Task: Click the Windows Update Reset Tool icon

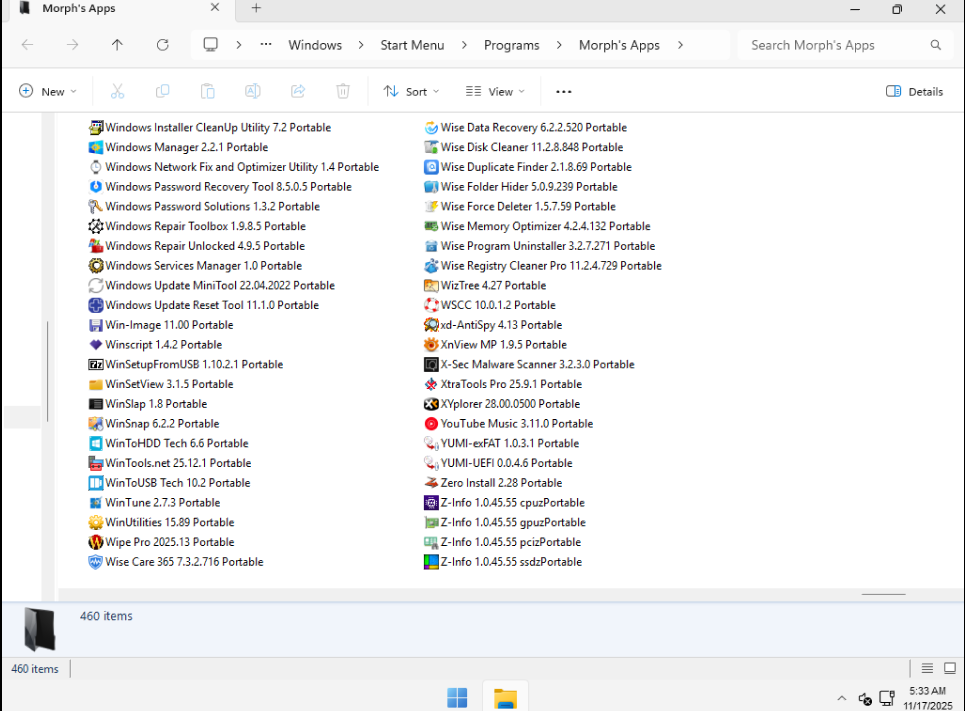Action: 95,305
